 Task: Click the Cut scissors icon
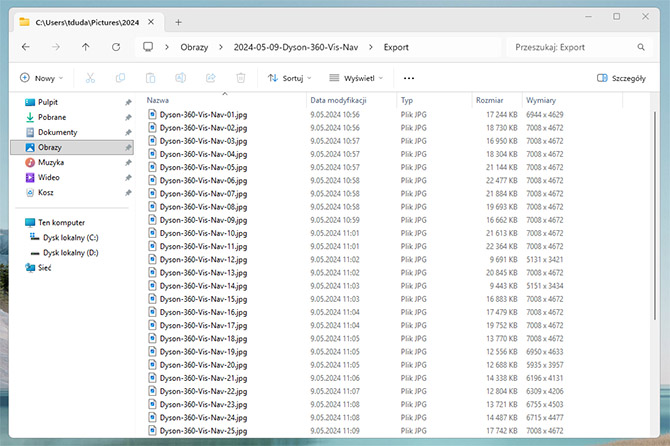[90, 78]
